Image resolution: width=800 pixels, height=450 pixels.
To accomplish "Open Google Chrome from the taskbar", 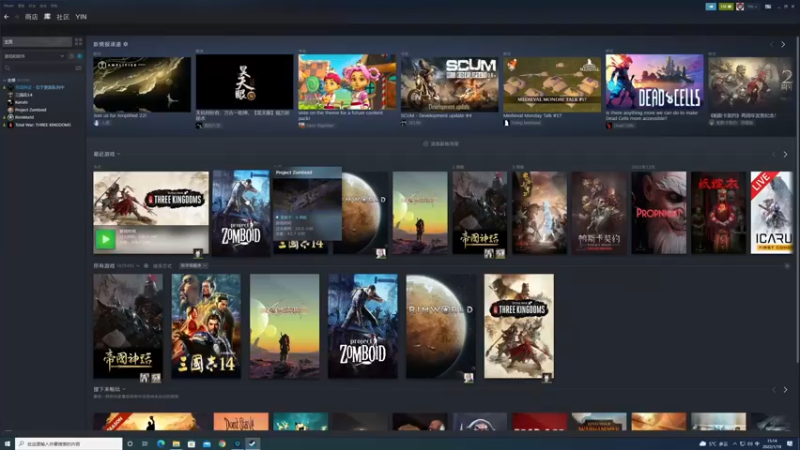I will (222, 444).
